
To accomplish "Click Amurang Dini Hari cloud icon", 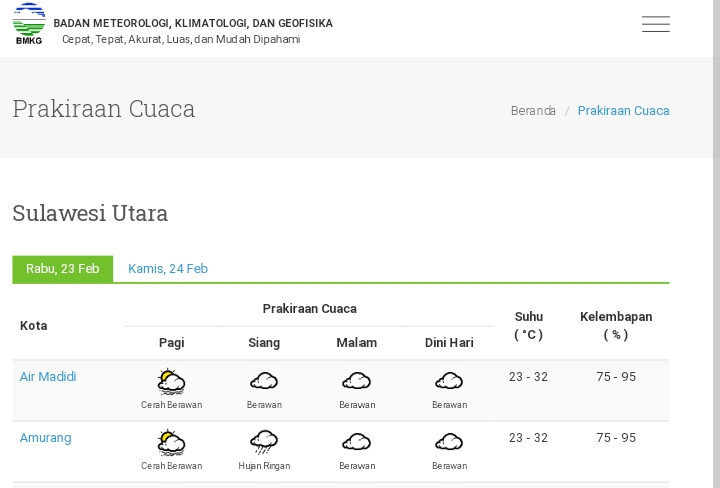I will pyautogui.click(x=449, y=442).
